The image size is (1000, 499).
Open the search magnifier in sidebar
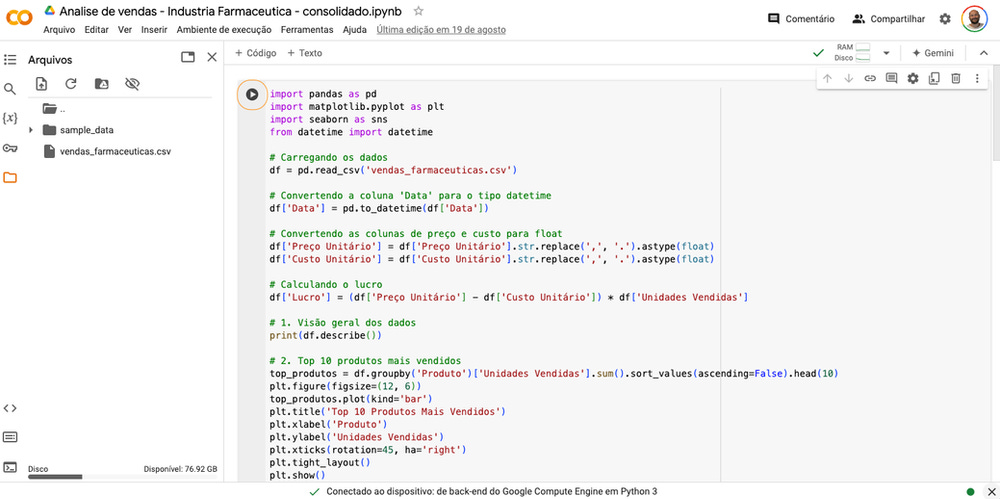click(10, 89)
